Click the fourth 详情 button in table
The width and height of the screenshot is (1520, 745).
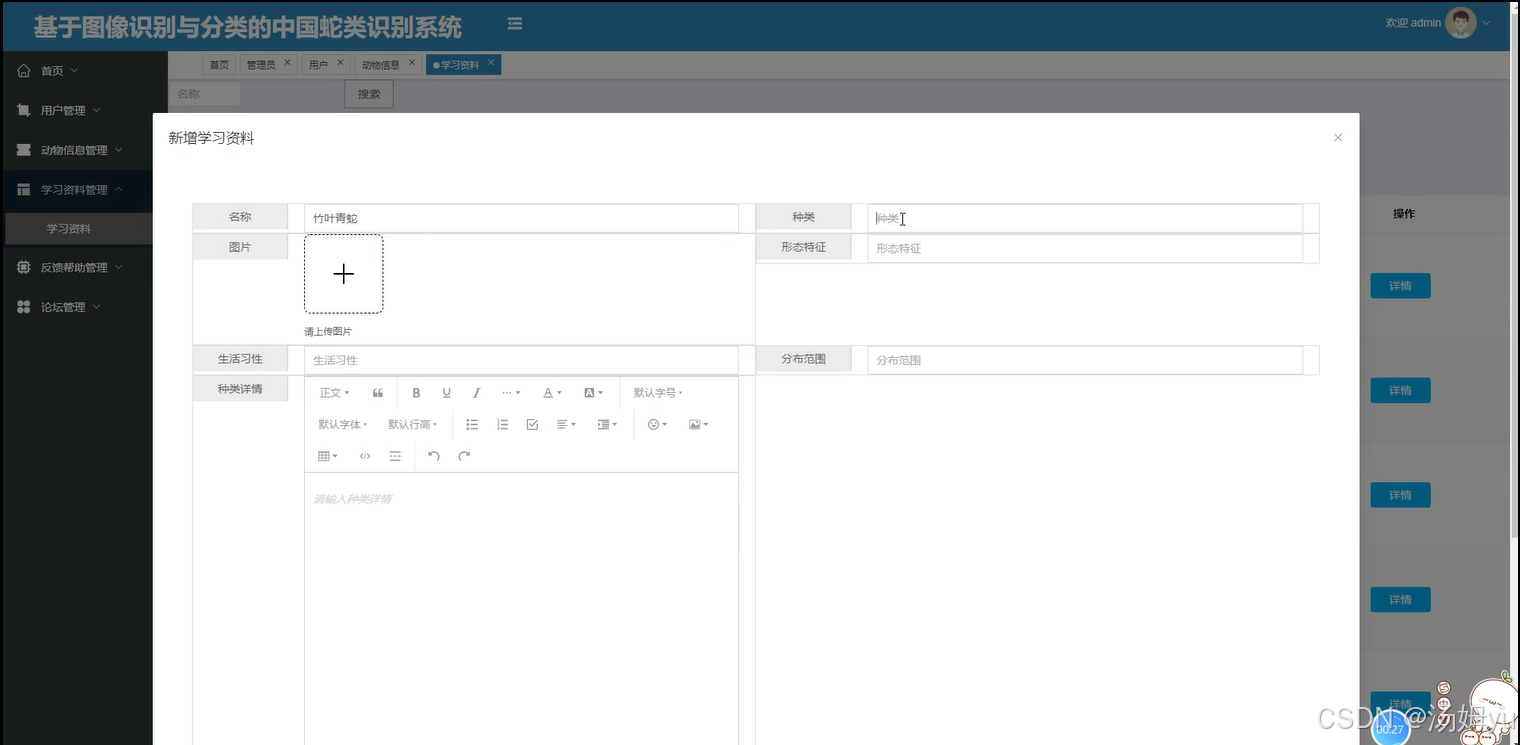pyautogui.click(x=1400, y=600)
